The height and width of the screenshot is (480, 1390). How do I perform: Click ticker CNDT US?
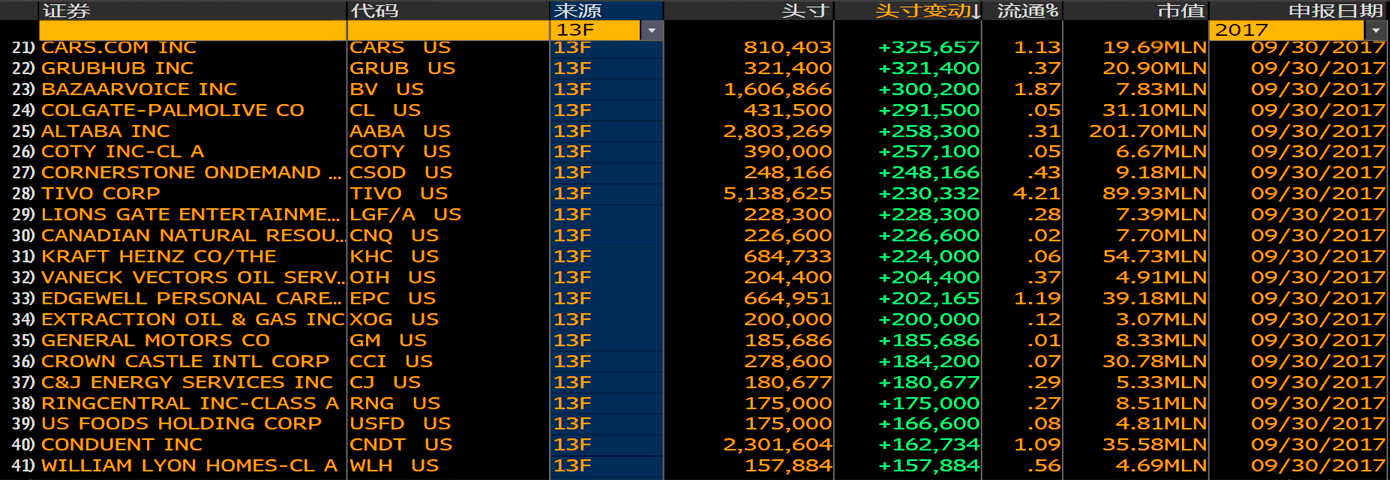[x=401, y=444]
